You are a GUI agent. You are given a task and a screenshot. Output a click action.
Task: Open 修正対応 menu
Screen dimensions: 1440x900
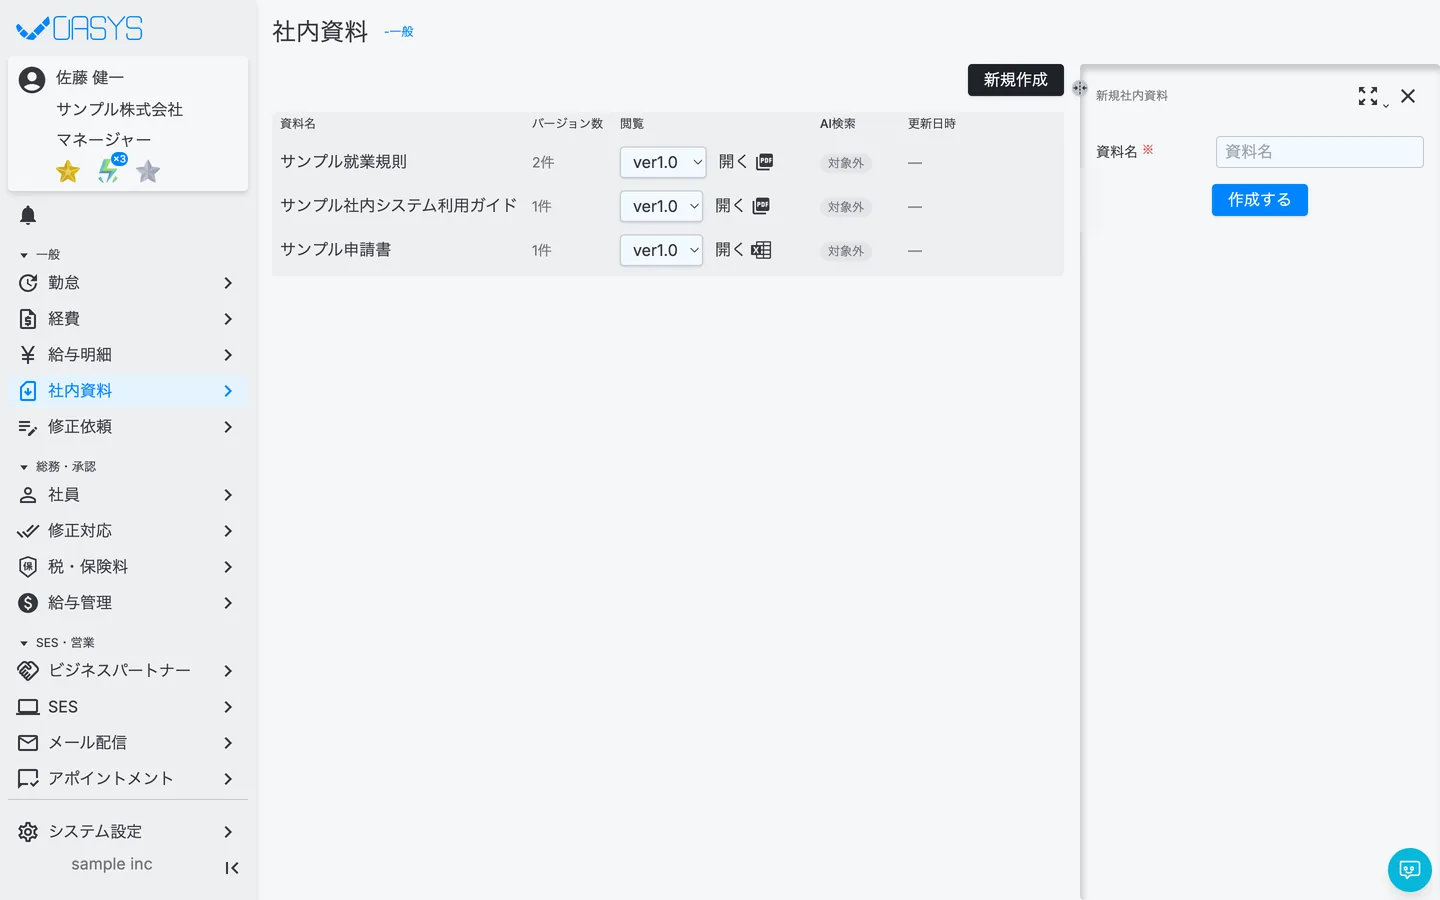click(x=127, y=531)
